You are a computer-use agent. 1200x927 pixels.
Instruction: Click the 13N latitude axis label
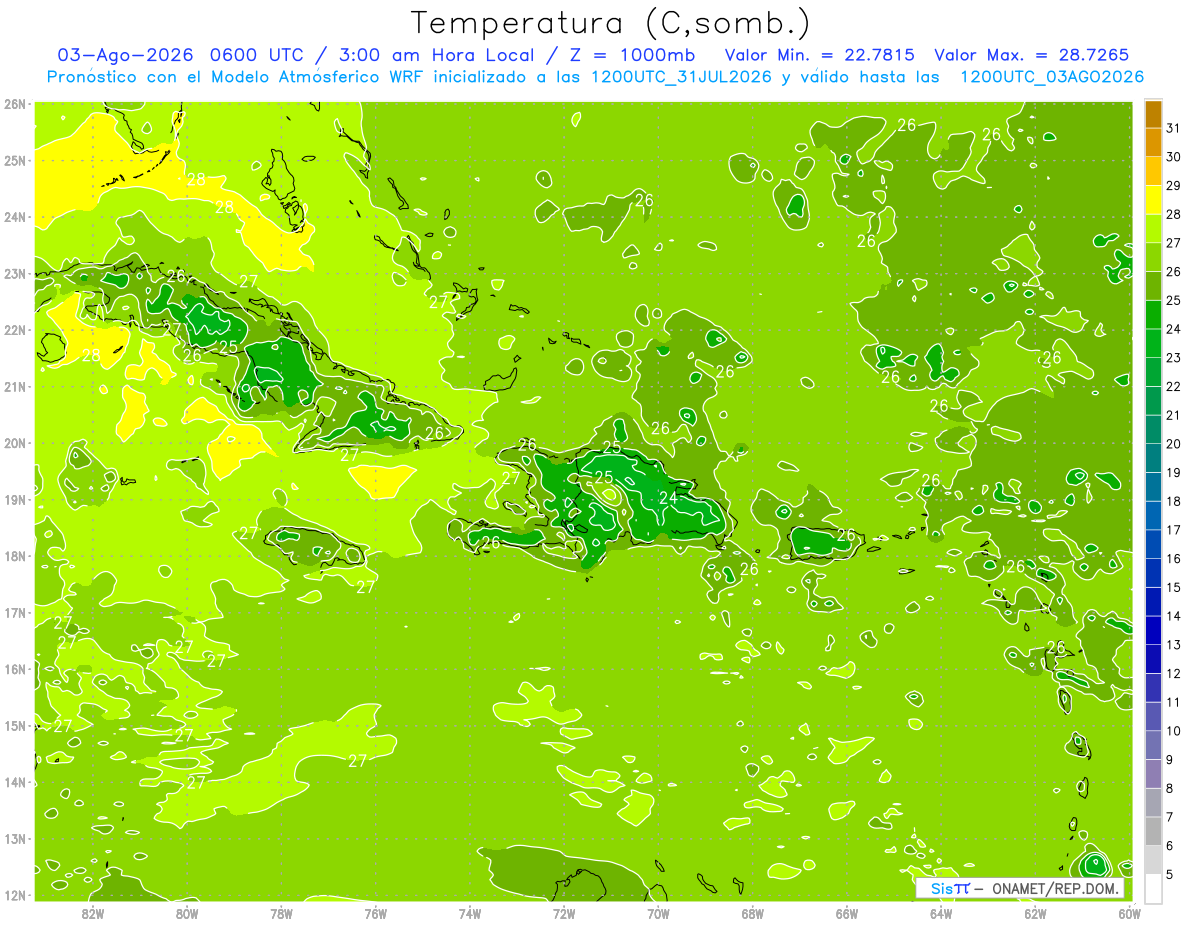click(x=15, y=838)
